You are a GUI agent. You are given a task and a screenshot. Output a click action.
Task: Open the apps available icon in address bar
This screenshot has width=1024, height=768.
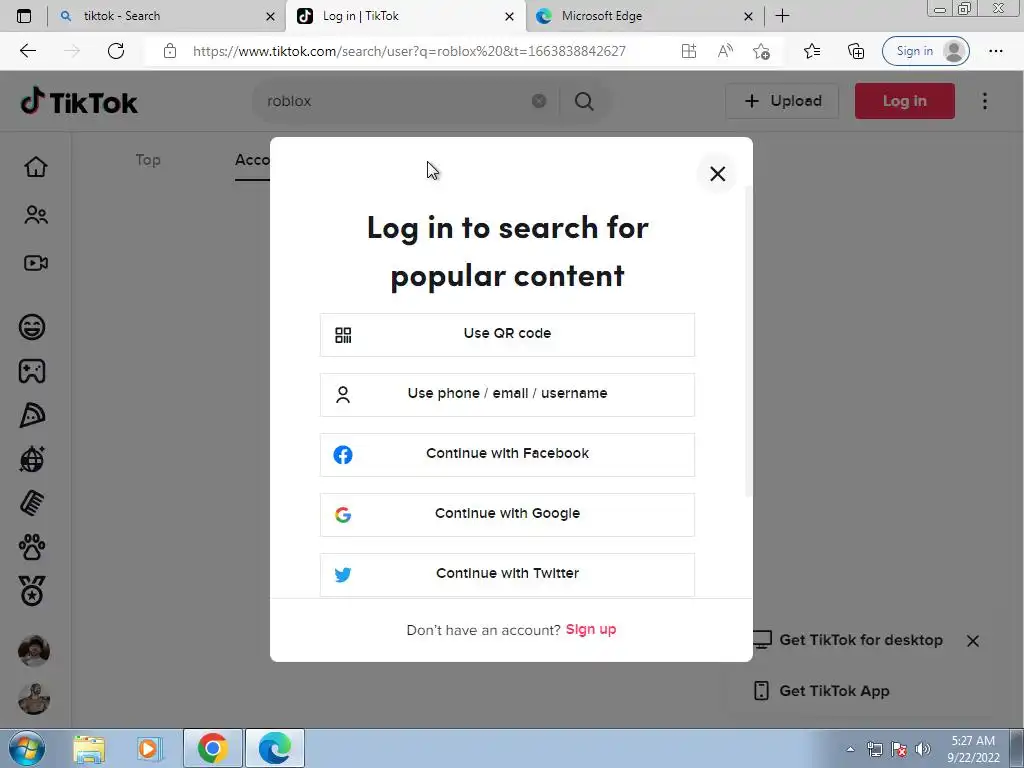point(689,51)
